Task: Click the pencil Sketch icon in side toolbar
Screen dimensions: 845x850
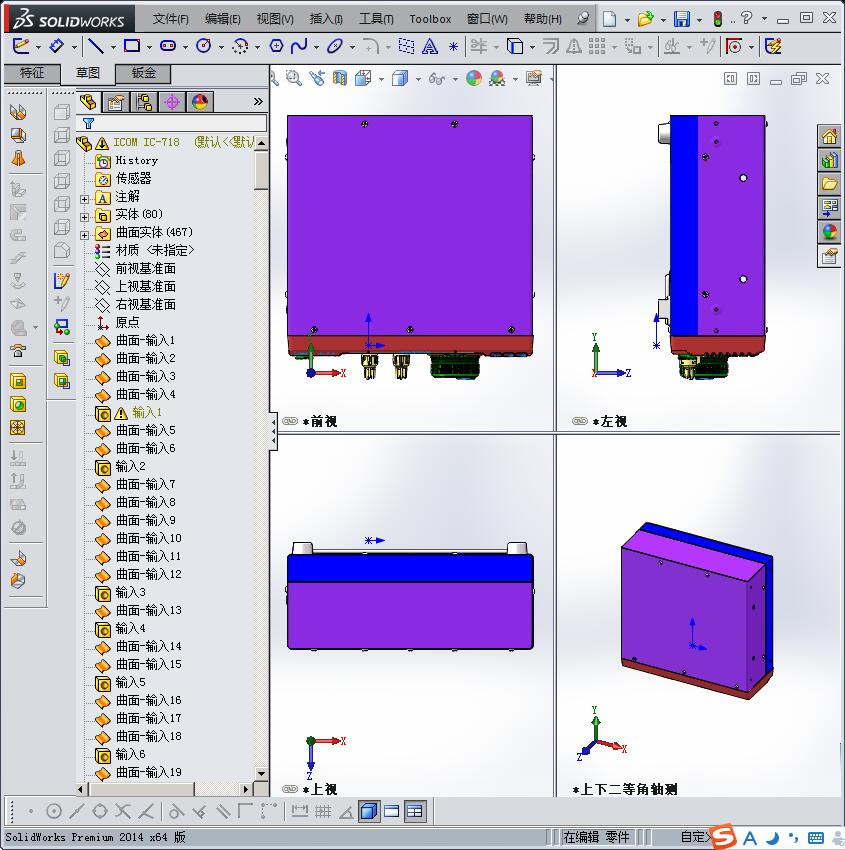Action: click(x=62, y=280)
